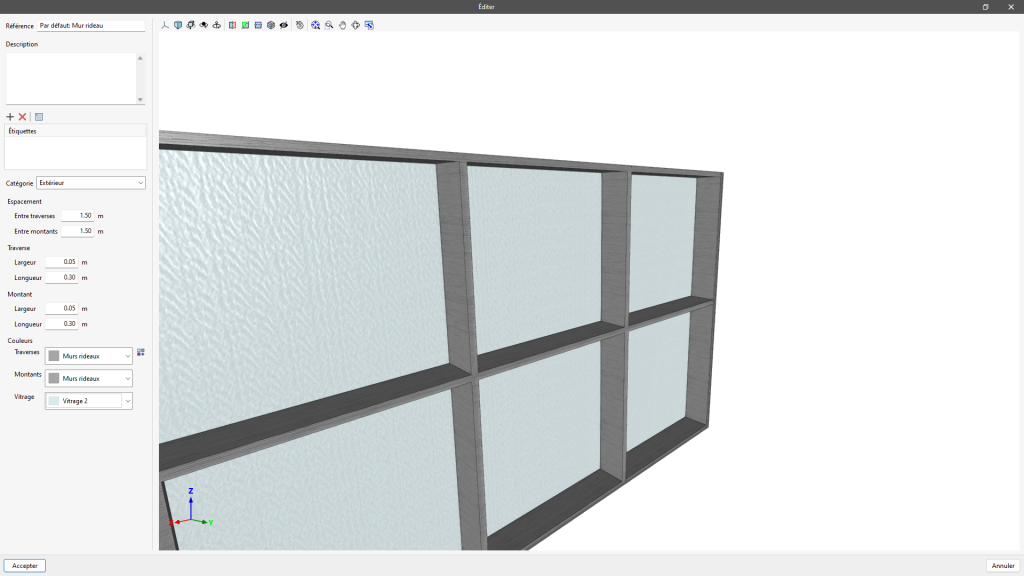Click the axes view icon in toolbar

(165, 25)
